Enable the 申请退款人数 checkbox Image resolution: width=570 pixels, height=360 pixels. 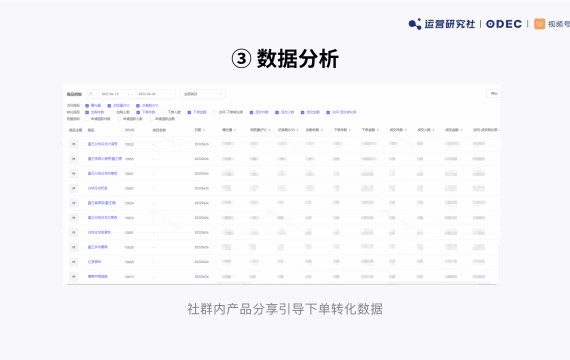click(119, 119)
